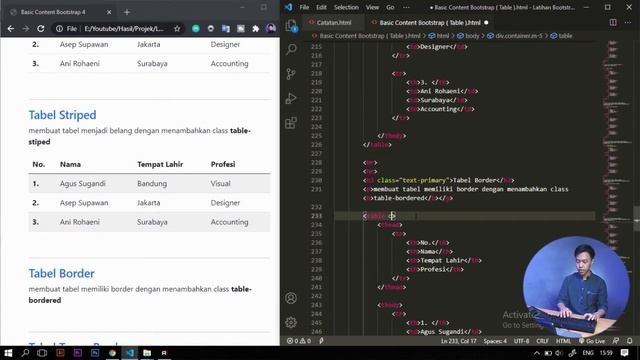Image resolution: width=640 pixels, height=360 pixels.
Task: Go back in the Chrome browser
Action: point(11,29)
